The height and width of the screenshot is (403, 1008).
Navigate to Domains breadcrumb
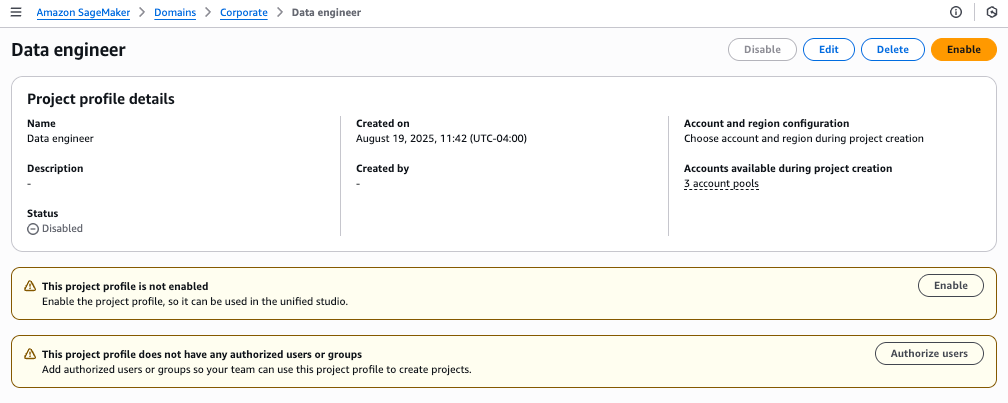pyautogui.click(x=175, y=12)
